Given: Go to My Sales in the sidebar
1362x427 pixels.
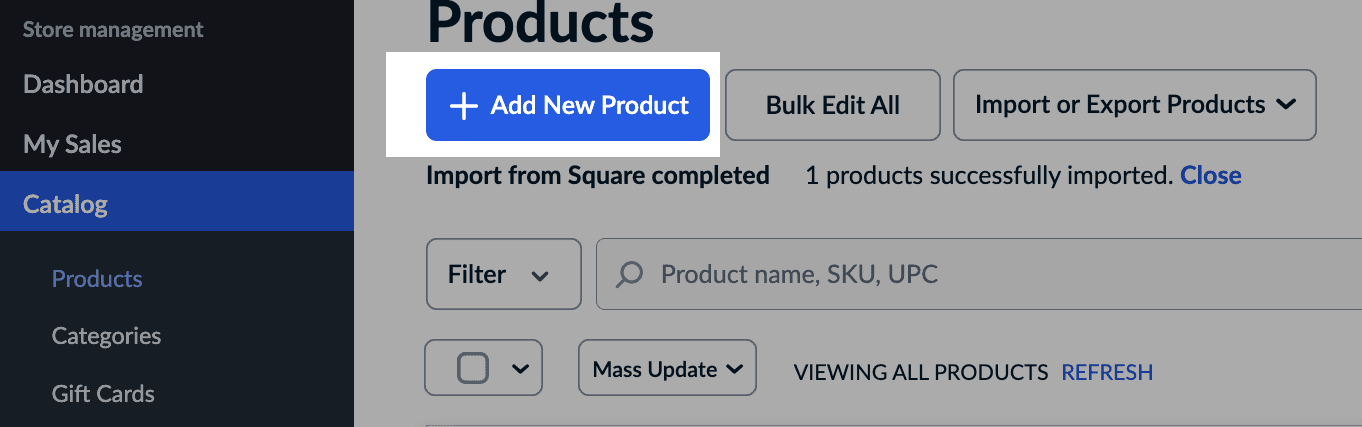Looking at the screenshot, I should point(72,144).
